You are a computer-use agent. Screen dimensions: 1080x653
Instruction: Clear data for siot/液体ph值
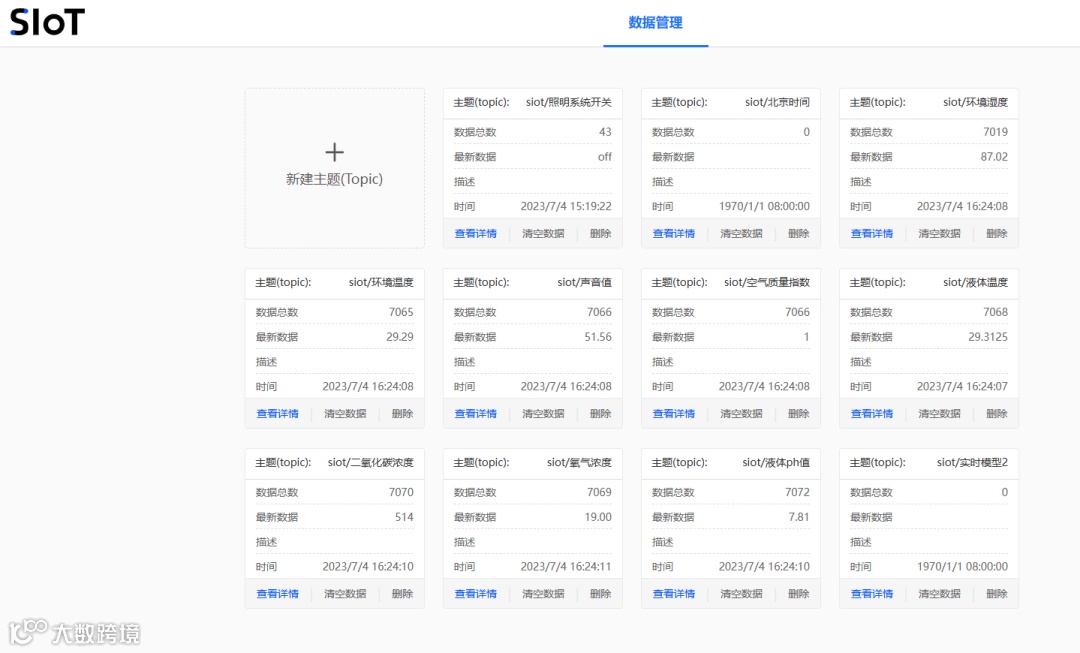[x=741, y=594]
